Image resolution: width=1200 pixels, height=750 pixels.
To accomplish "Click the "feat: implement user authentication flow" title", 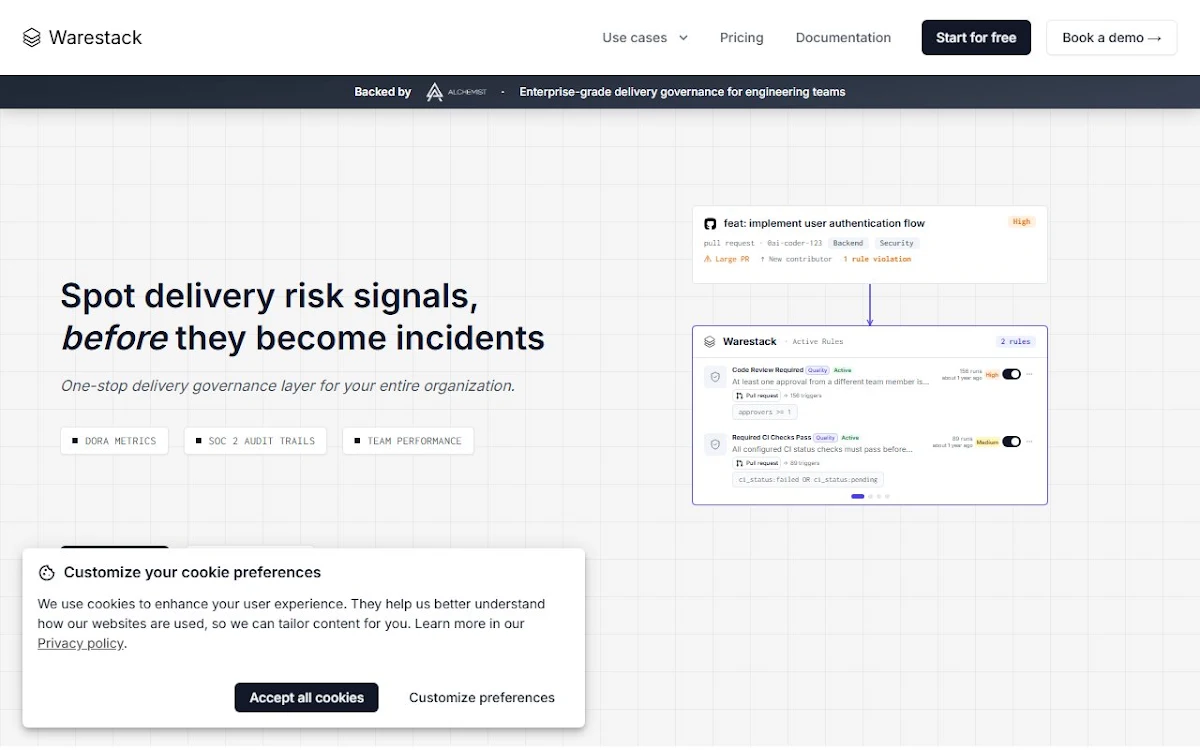I will (x=824, y=223).
